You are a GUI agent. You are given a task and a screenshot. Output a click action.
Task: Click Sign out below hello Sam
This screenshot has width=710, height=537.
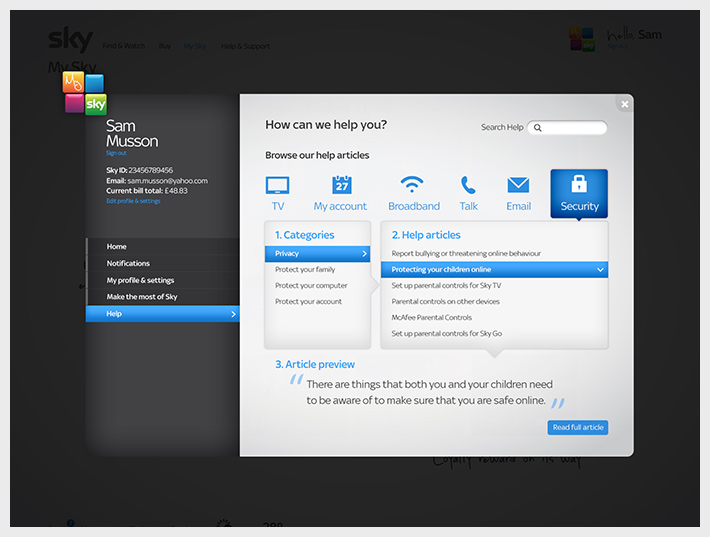tap(617, 46)
